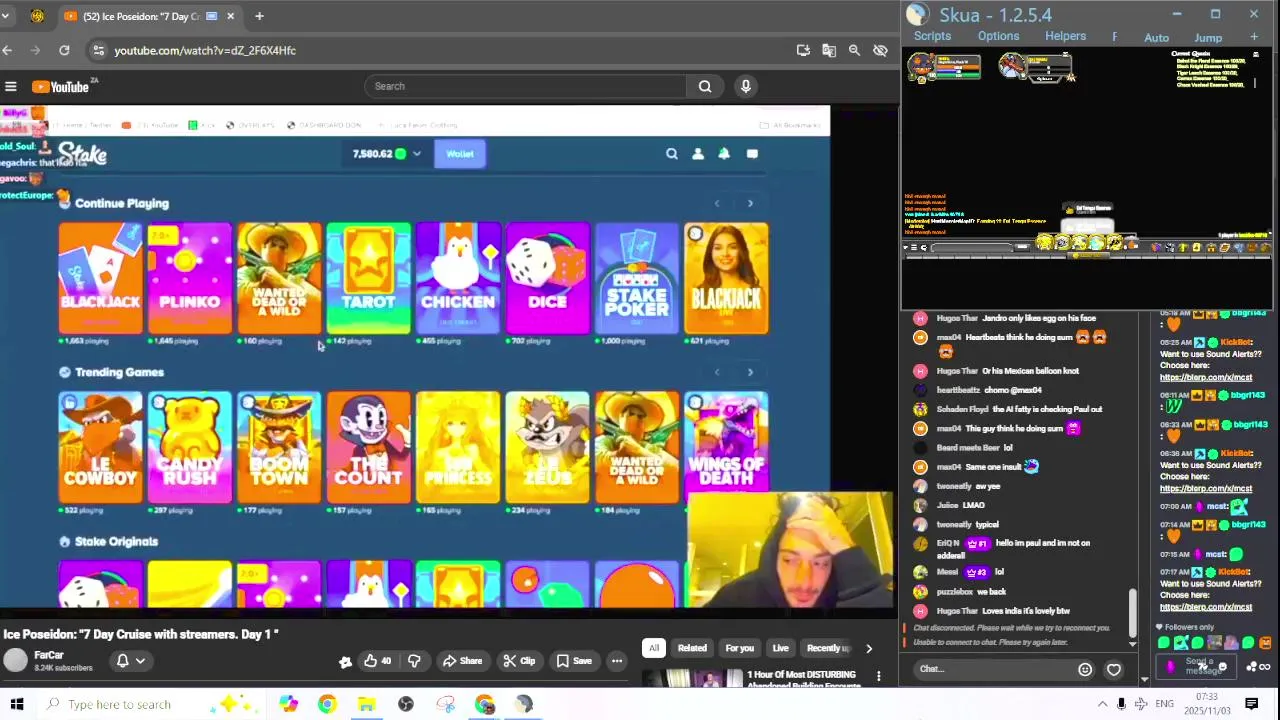Open OBS Studio from the taskbar

[x=406, y=704]
